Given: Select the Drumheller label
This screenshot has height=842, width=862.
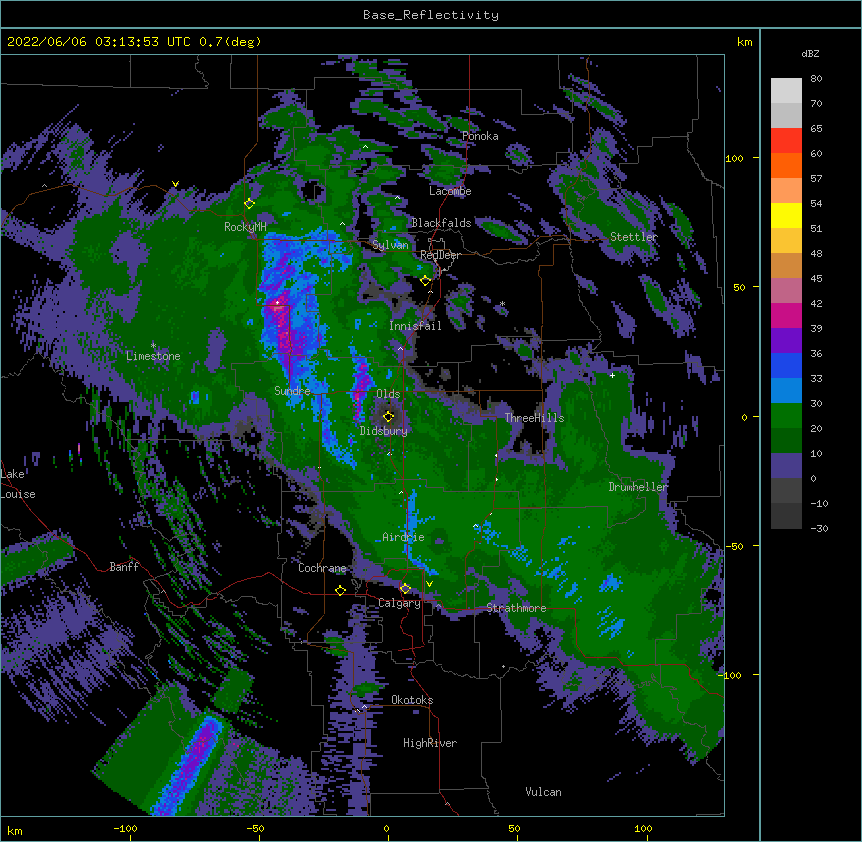Looking at the screenshot, I should tap(638, 487).
